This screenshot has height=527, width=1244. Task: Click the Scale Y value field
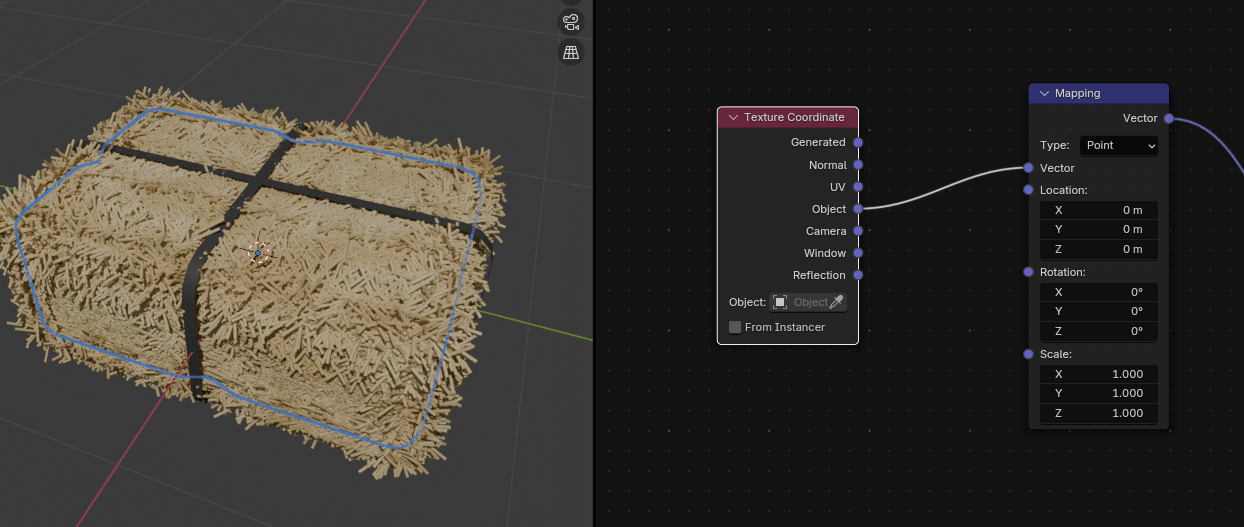point(1098,393)
